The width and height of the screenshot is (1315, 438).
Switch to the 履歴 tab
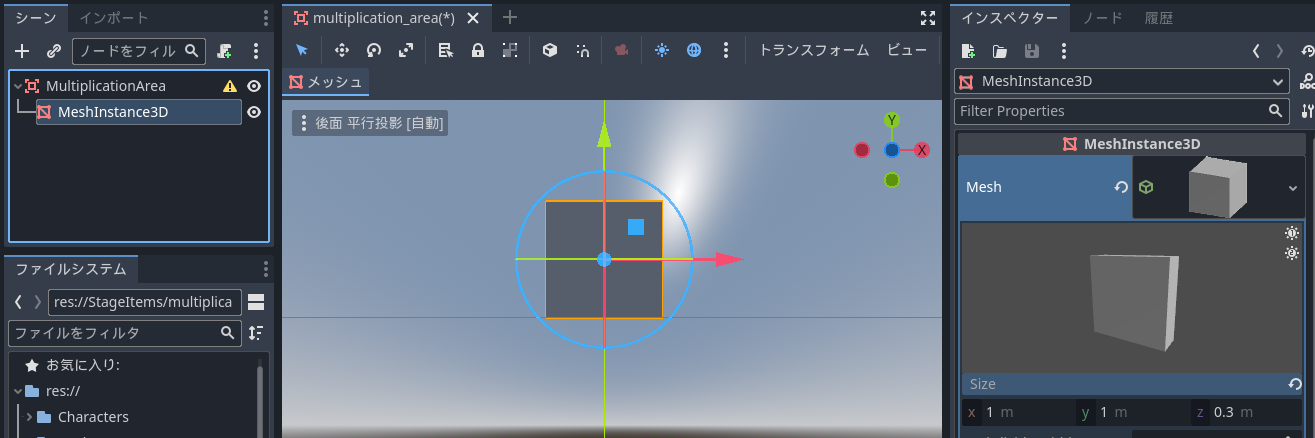(1160, 18)
